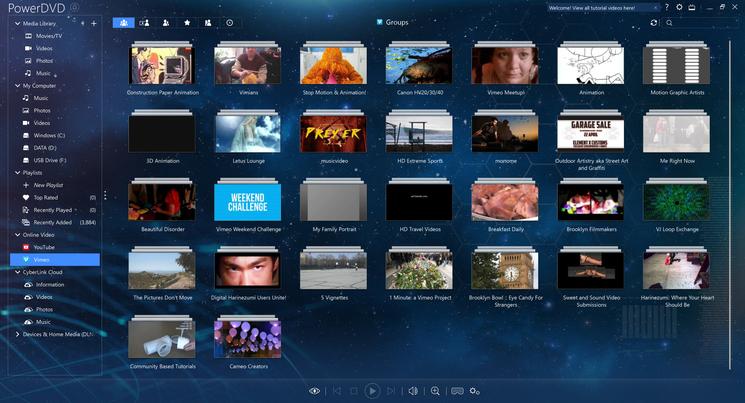This screenshot has height=403, width=745.
Task: Click the play button
Action: click(x=372, y=391)
